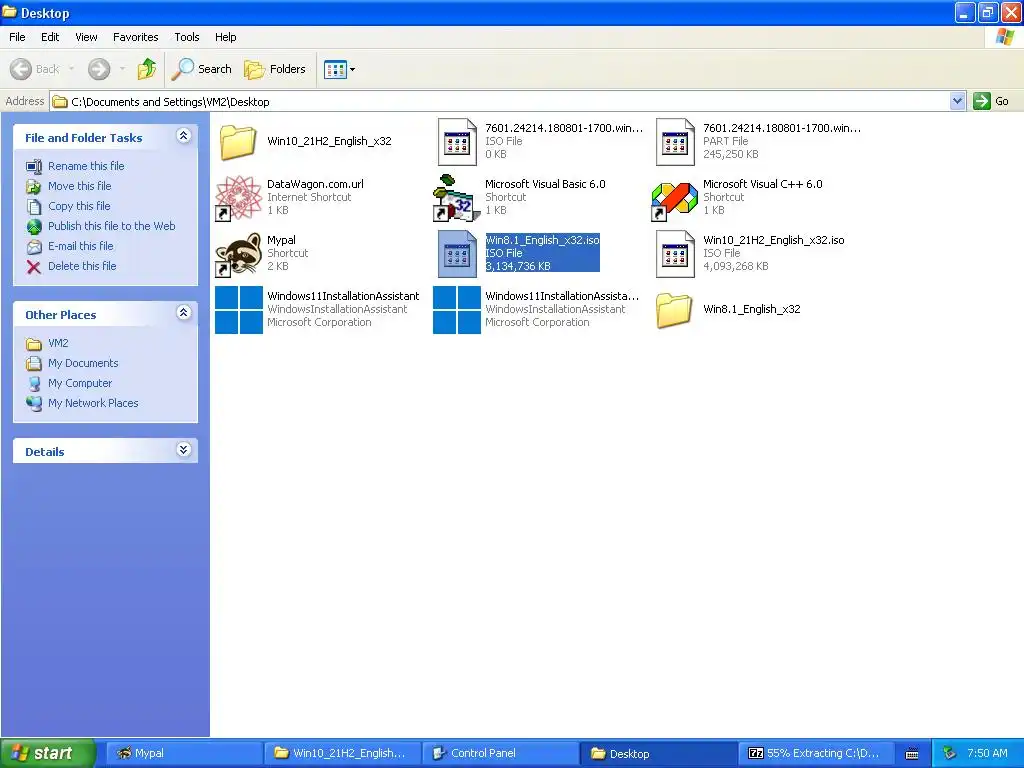Click Move this file link
The width and height of the screenshot is (1024, 768).
[x=80, y=186]
